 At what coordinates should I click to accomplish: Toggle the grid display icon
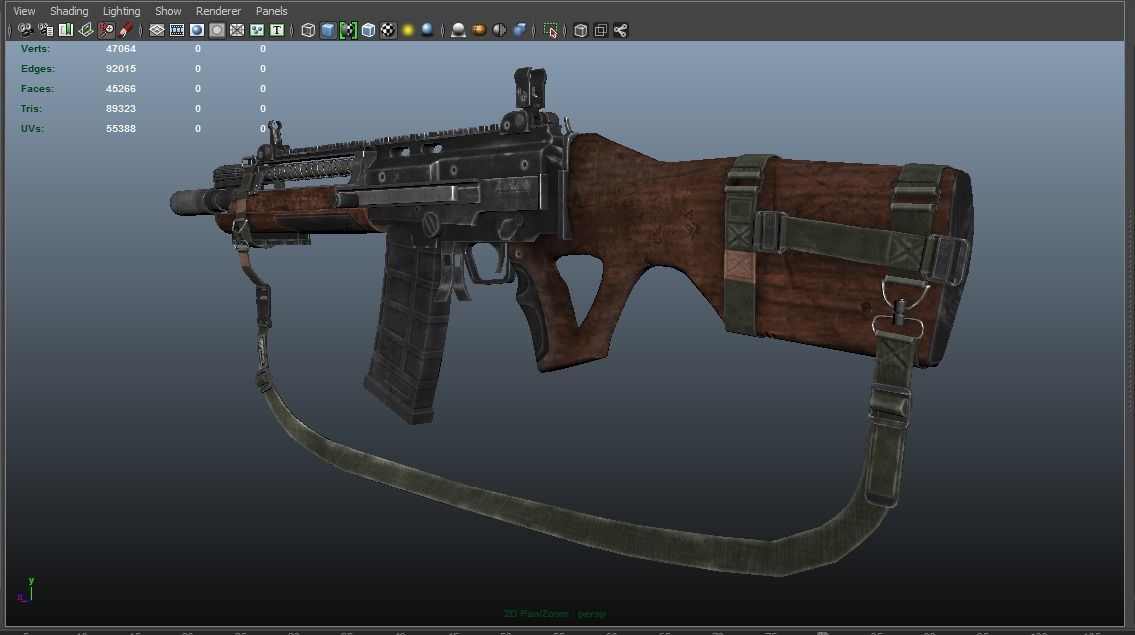(x=156, y=30)
